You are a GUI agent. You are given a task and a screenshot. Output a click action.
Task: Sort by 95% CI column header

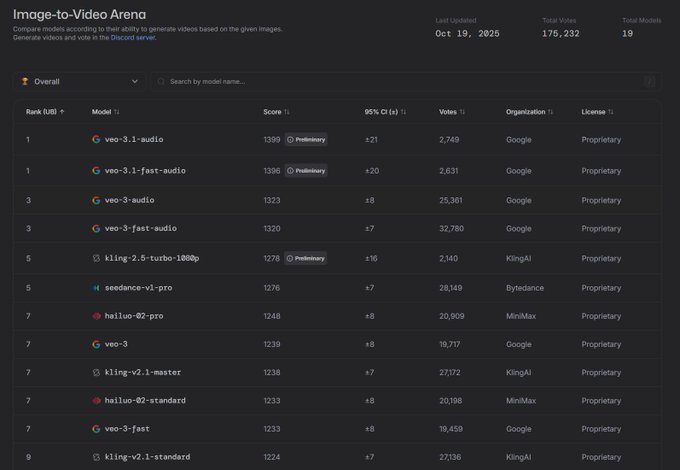pyautogui.click(x=385, y=112)
